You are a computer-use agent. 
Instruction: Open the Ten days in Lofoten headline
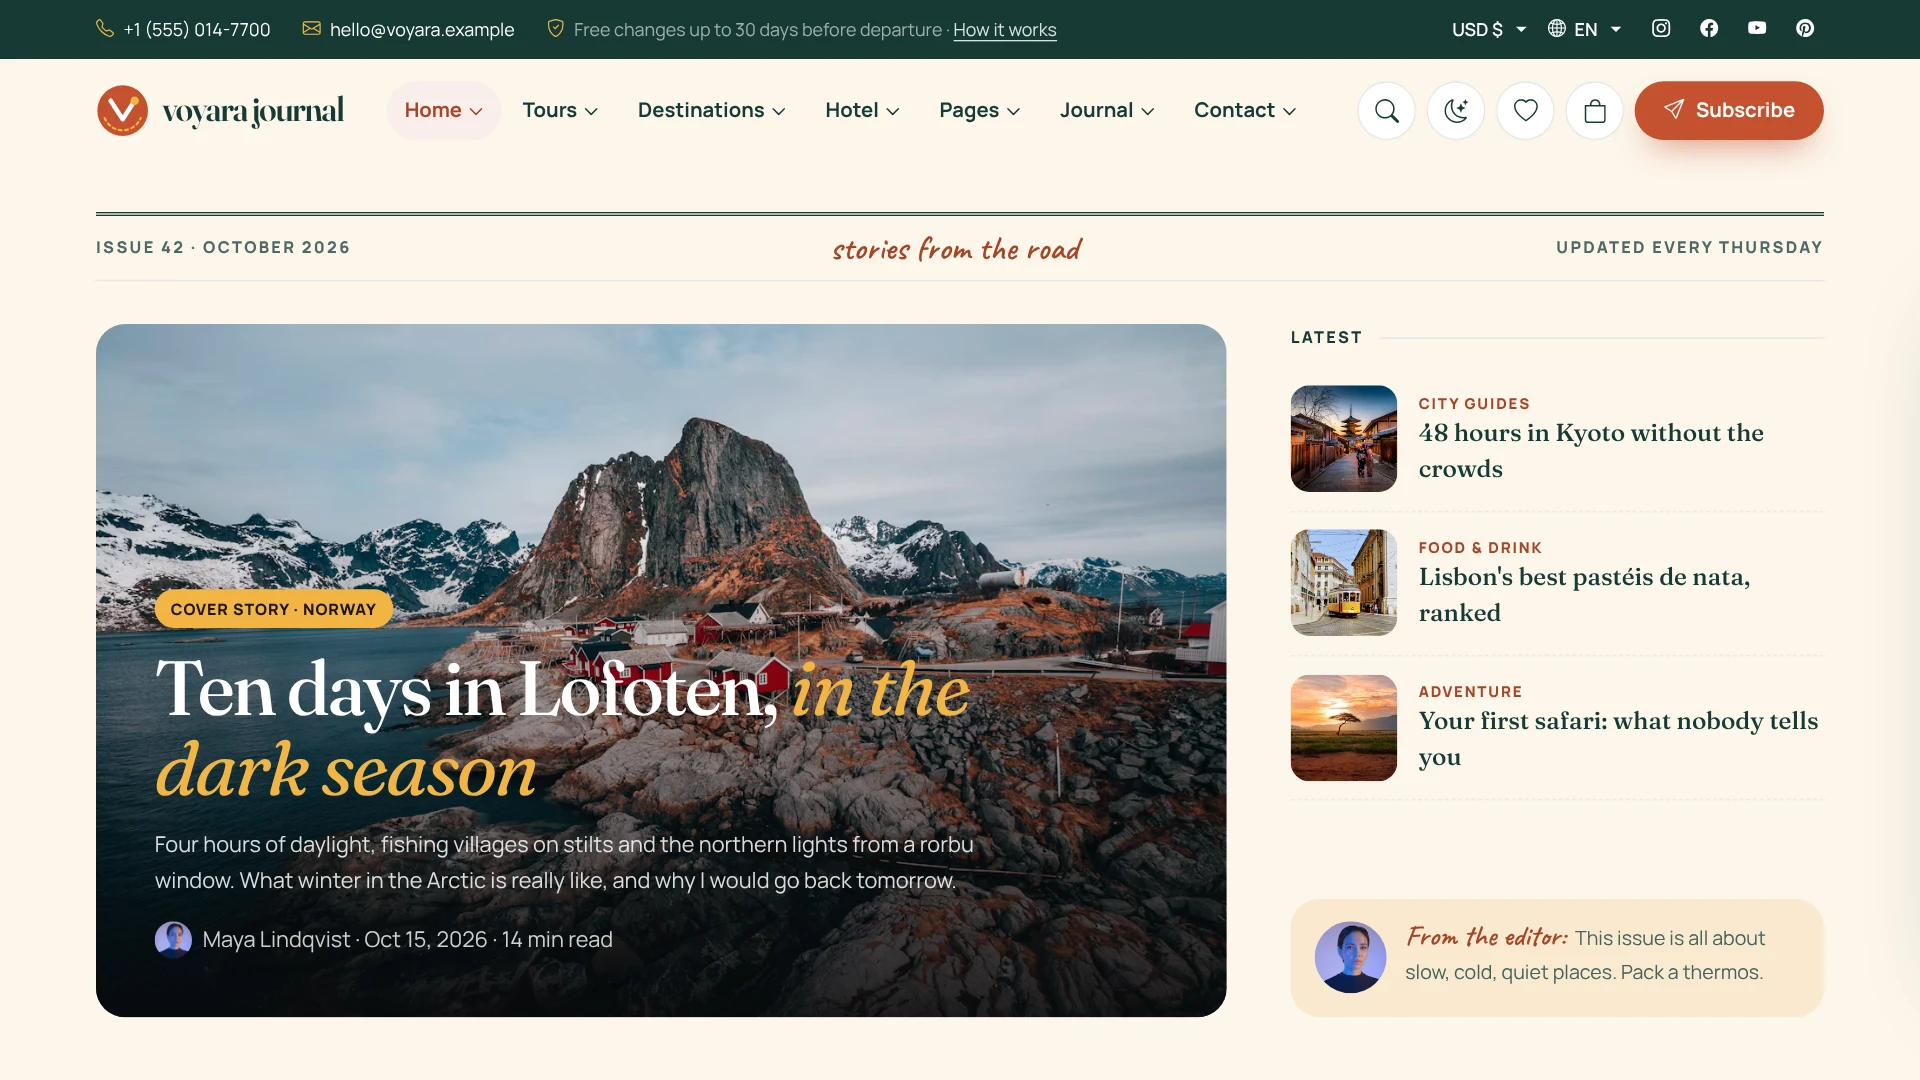pyautogui.click(x=562, y=729)
